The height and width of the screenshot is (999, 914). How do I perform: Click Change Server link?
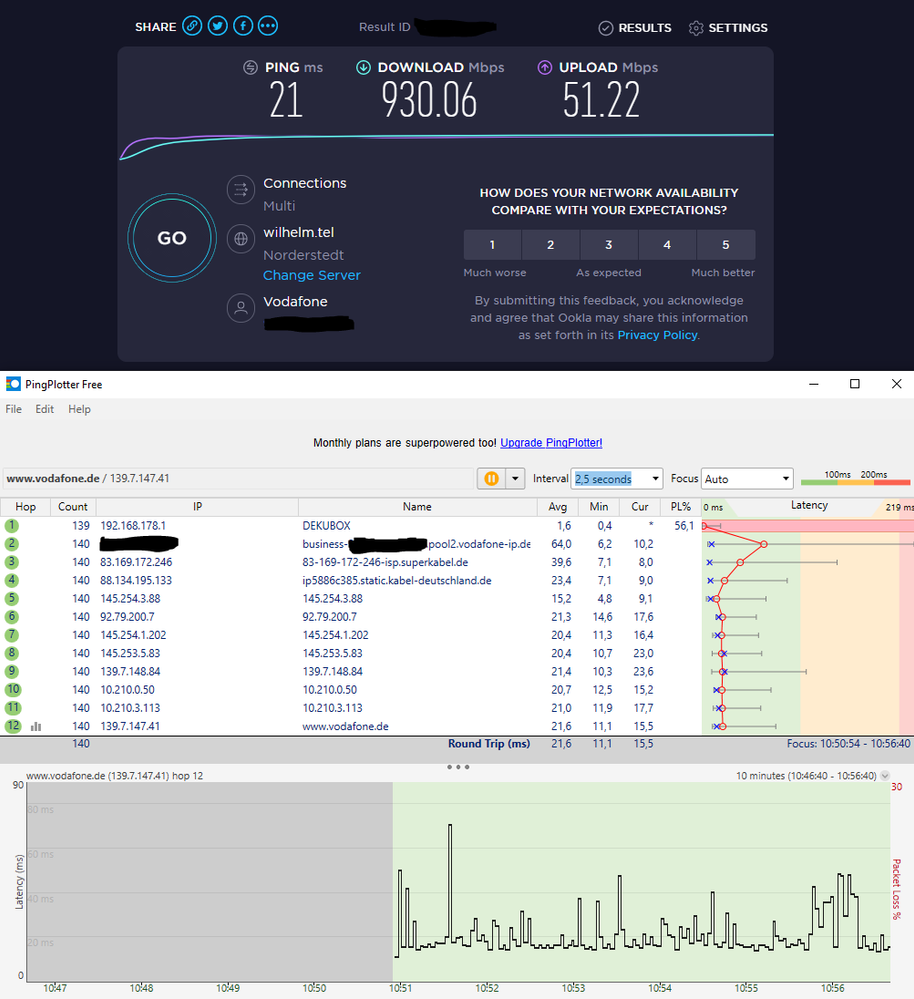click(311, 275)
